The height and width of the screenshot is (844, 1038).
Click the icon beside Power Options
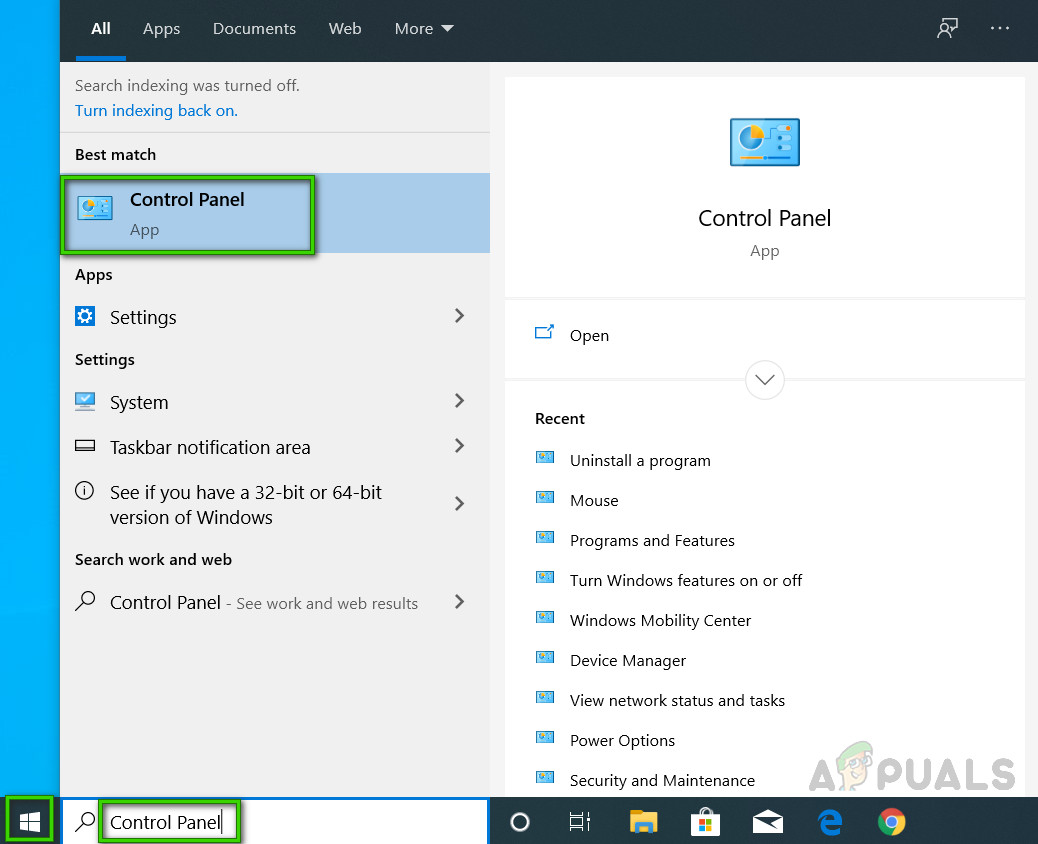tap(545, 737)
